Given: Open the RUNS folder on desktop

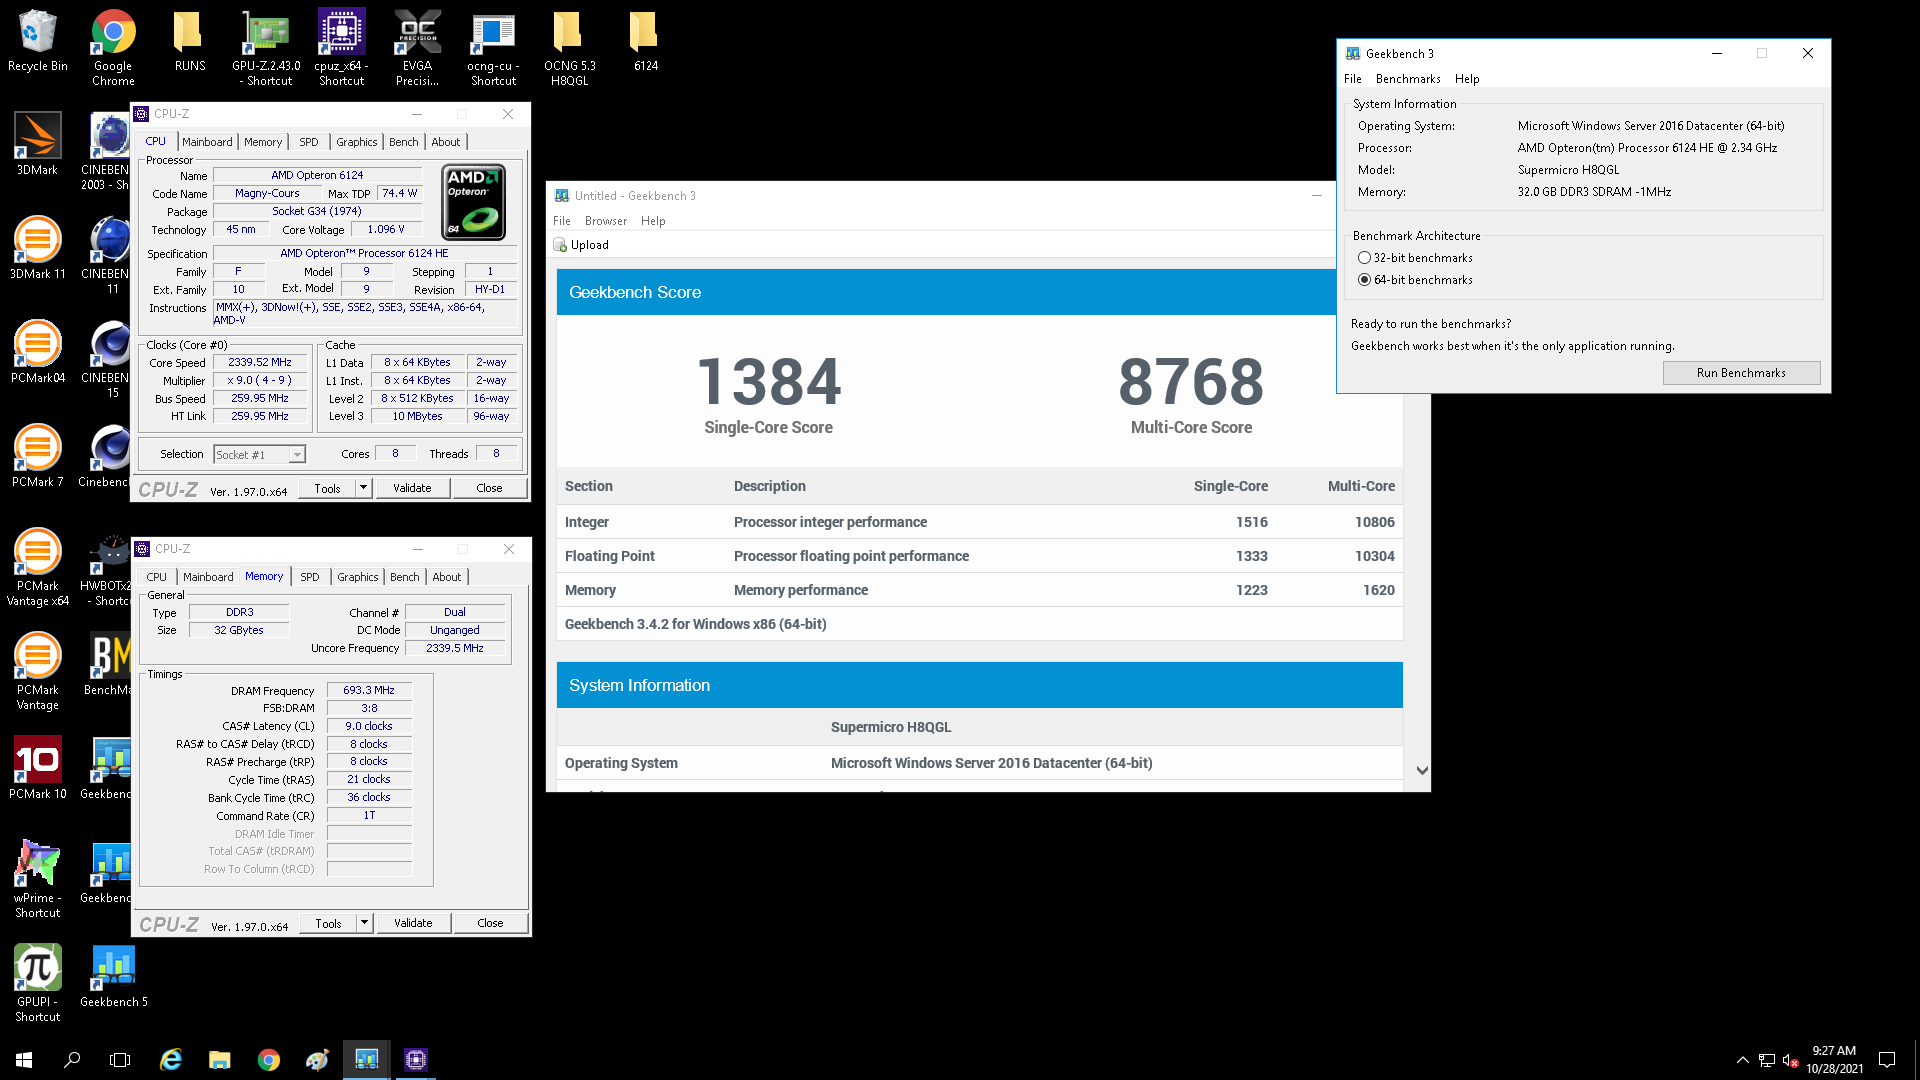Looking at the screenshot, I should click(189, 41).
